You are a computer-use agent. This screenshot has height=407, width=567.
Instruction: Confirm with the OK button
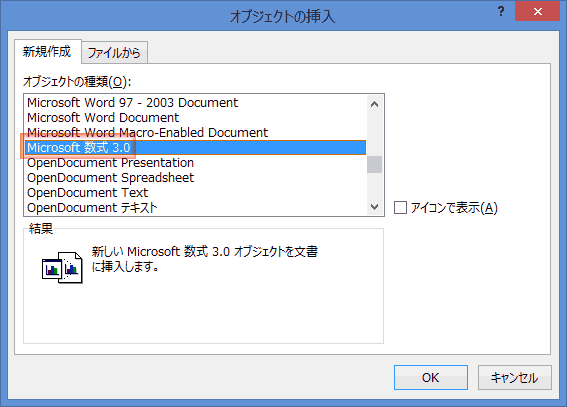431,377
